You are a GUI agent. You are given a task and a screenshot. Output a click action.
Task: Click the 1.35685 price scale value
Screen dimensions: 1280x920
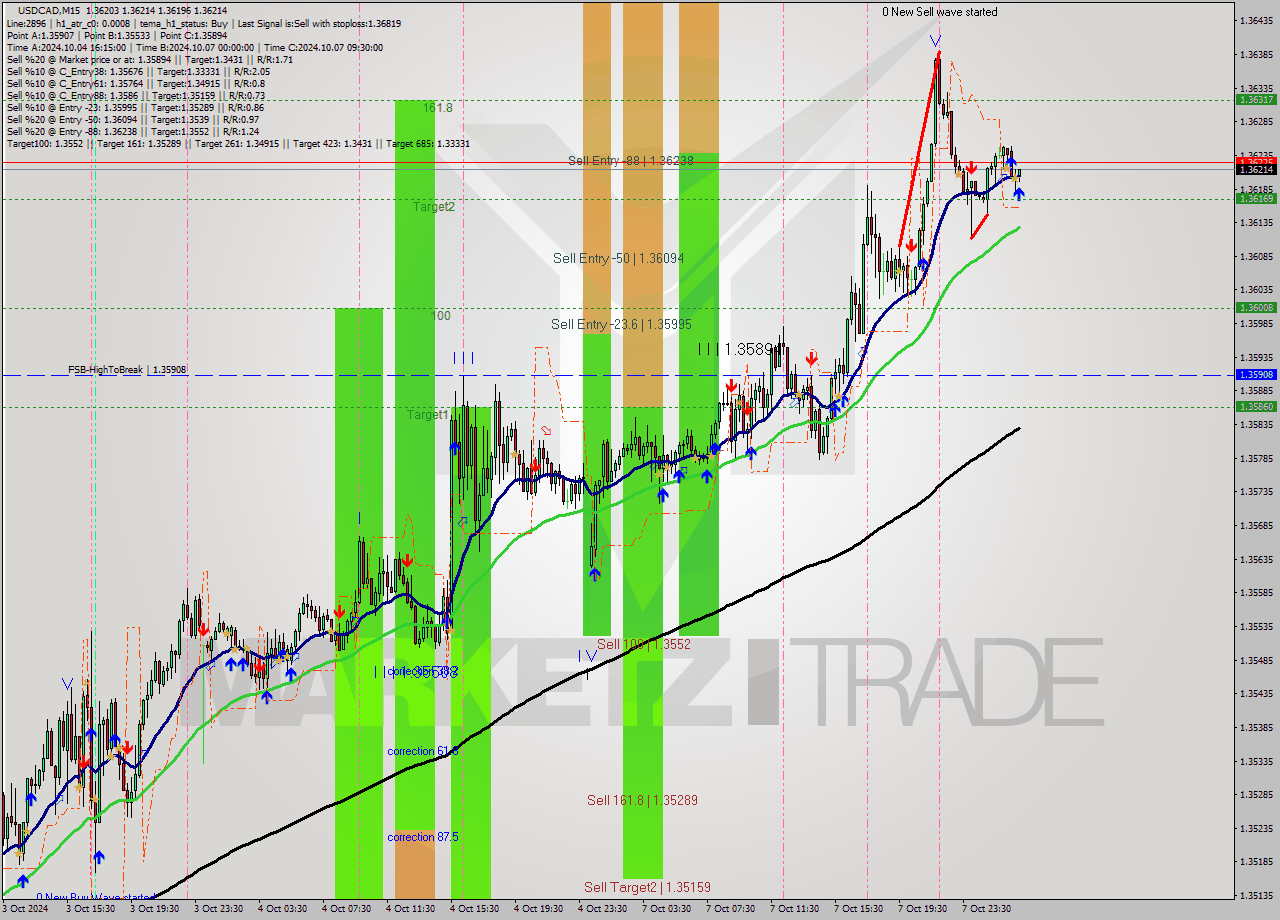(1256, 525)
